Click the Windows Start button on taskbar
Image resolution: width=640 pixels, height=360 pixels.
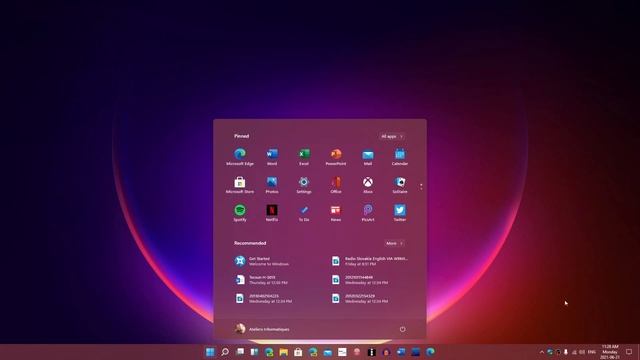pos(210,352)
